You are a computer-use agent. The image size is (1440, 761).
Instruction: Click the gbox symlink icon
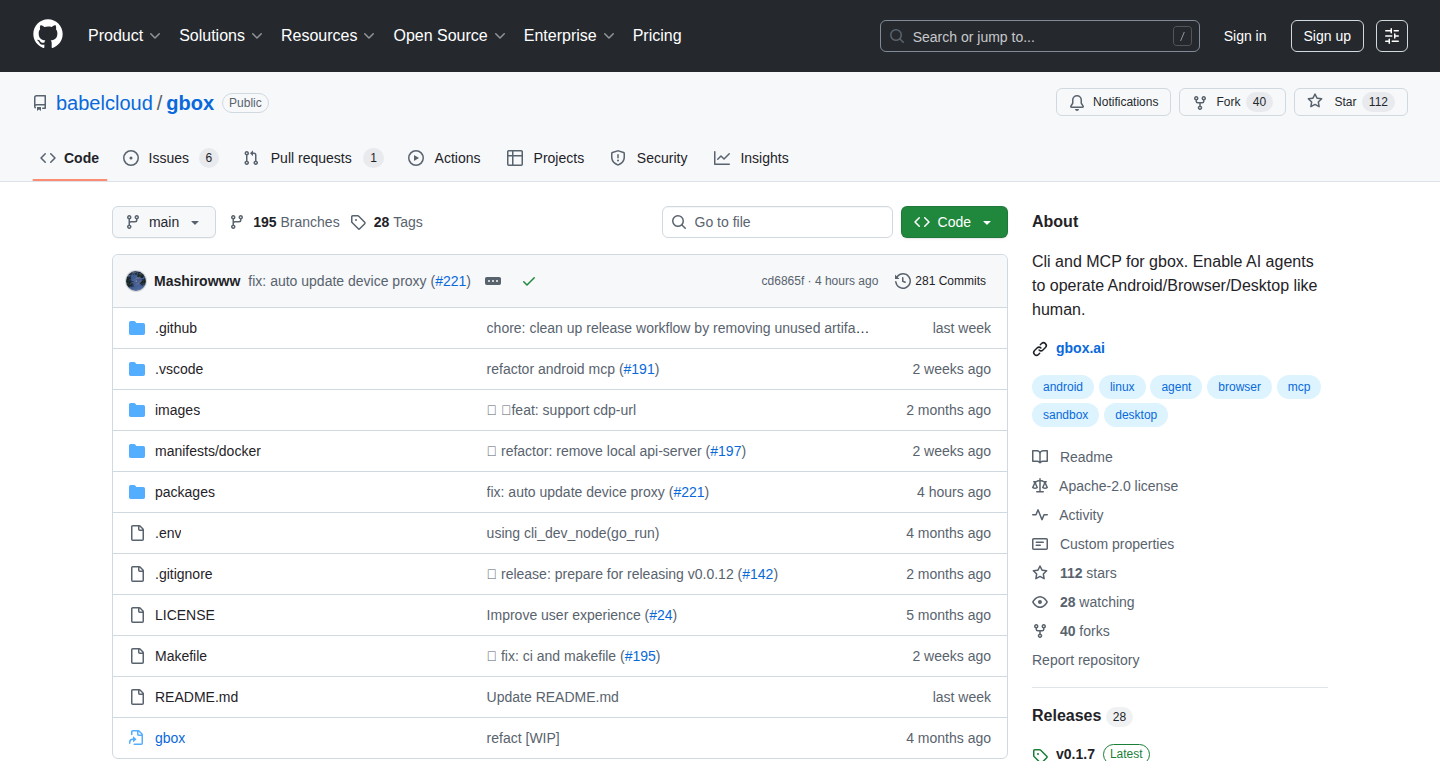[137, 738]
